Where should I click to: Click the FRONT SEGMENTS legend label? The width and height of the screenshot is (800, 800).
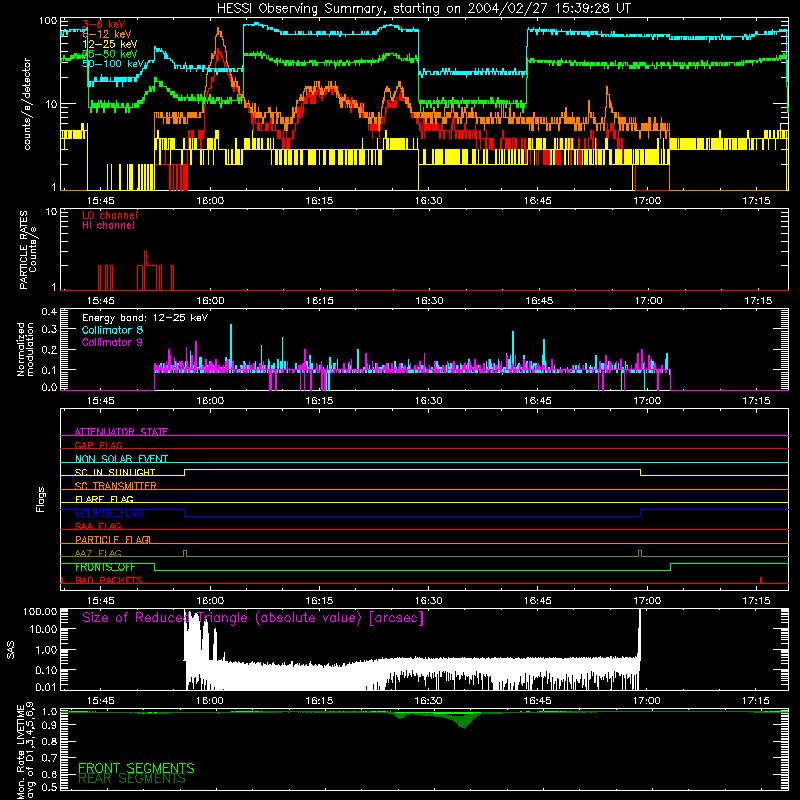tap(136, 768)
